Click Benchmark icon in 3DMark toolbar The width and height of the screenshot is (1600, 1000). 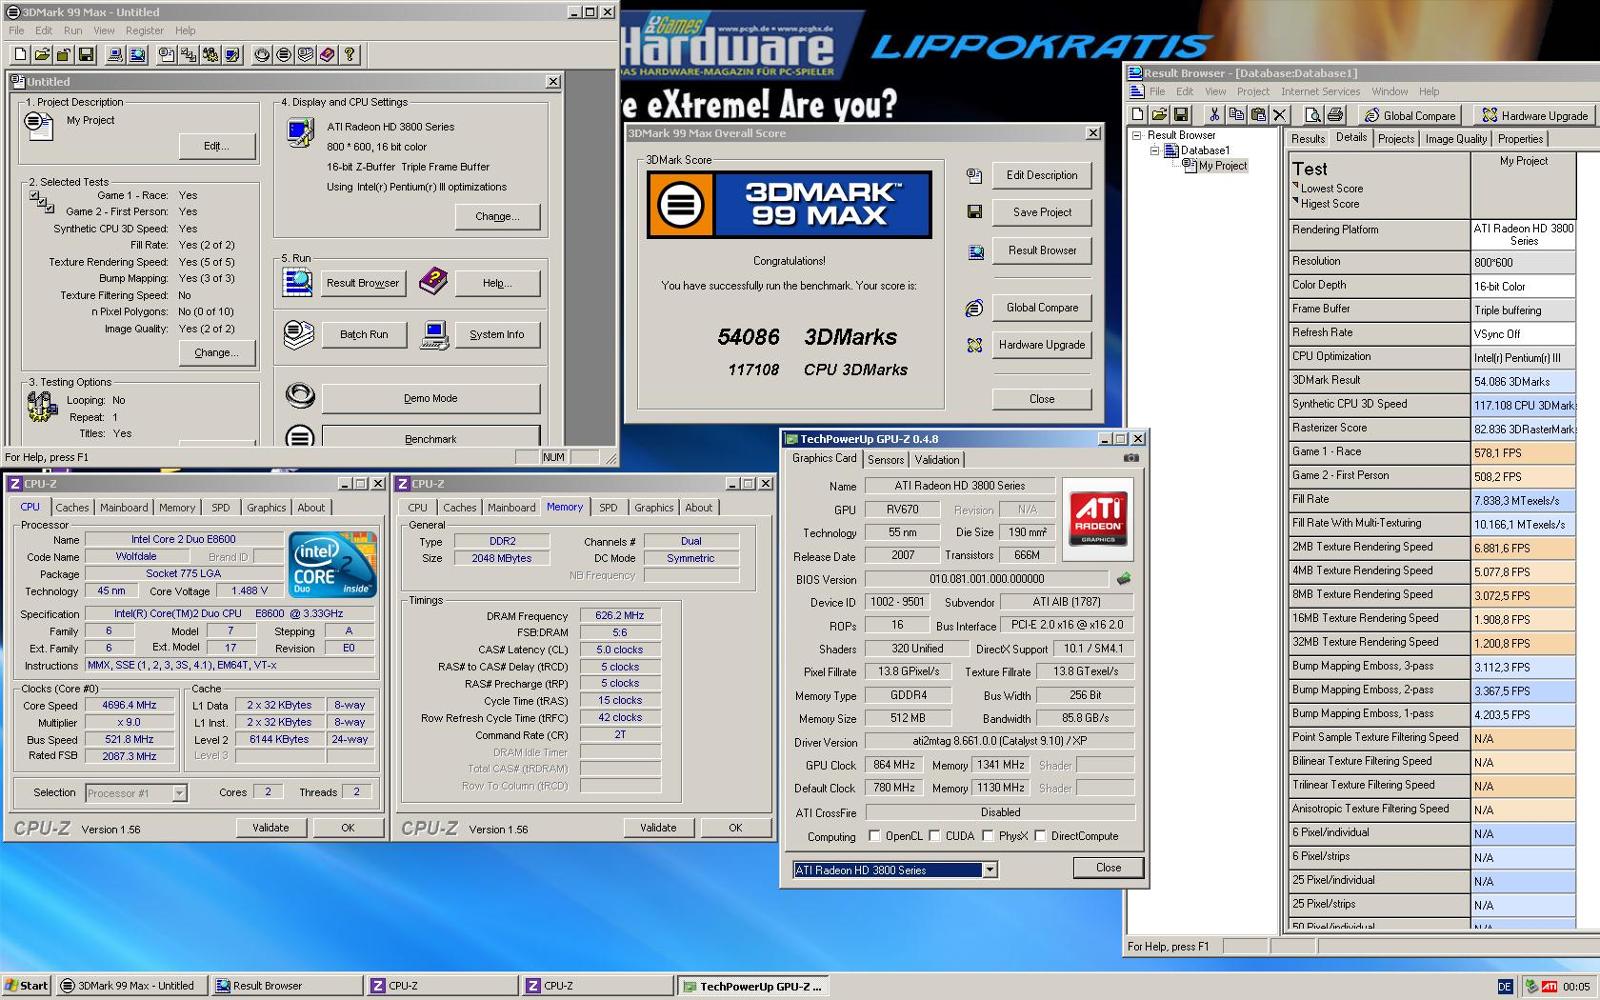tap(283, 55)
